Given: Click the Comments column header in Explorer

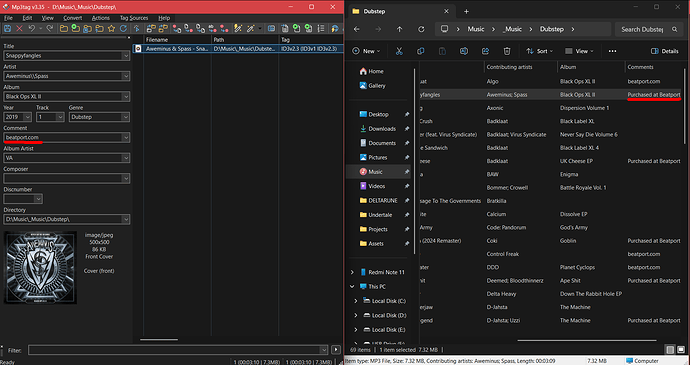Looking at the screenshot, I should [640, 67].
